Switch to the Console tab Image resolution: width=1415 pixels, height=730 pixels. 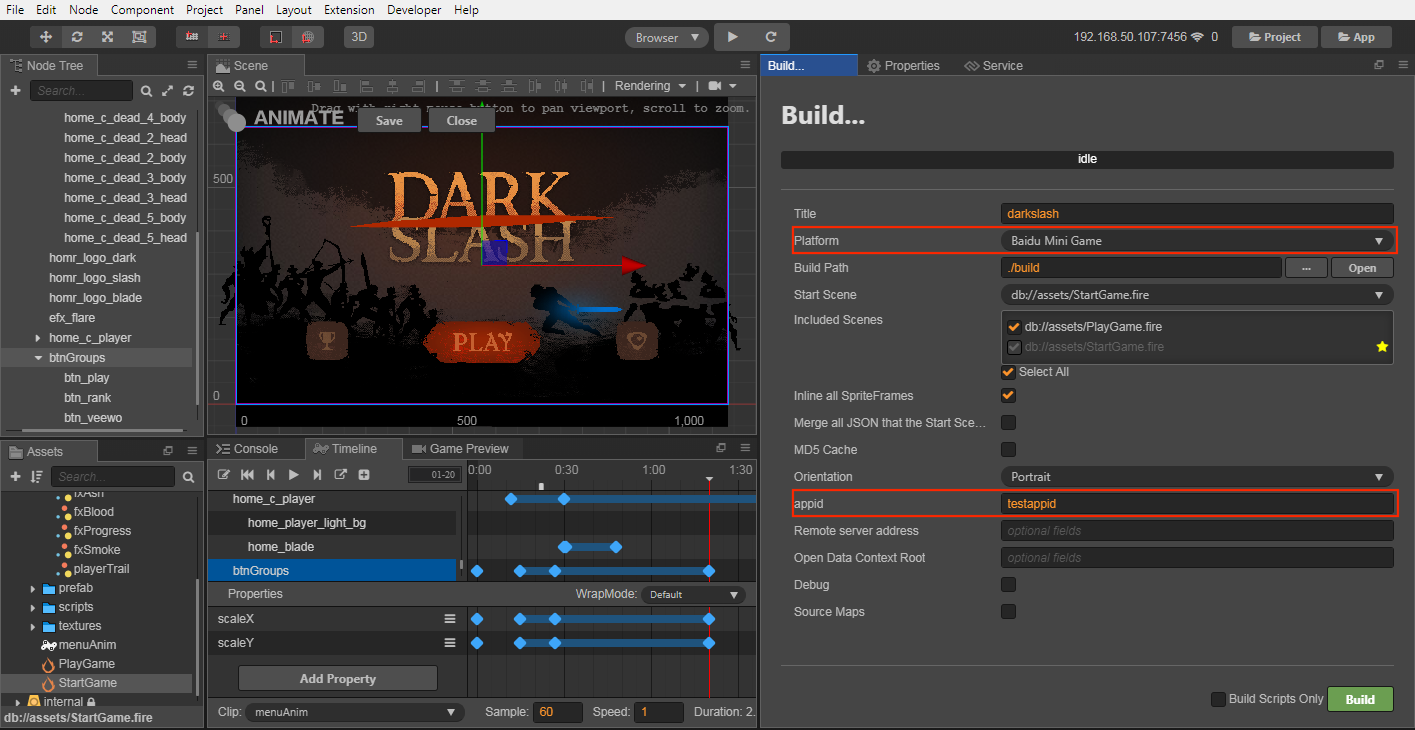click(x=247, y=449)
